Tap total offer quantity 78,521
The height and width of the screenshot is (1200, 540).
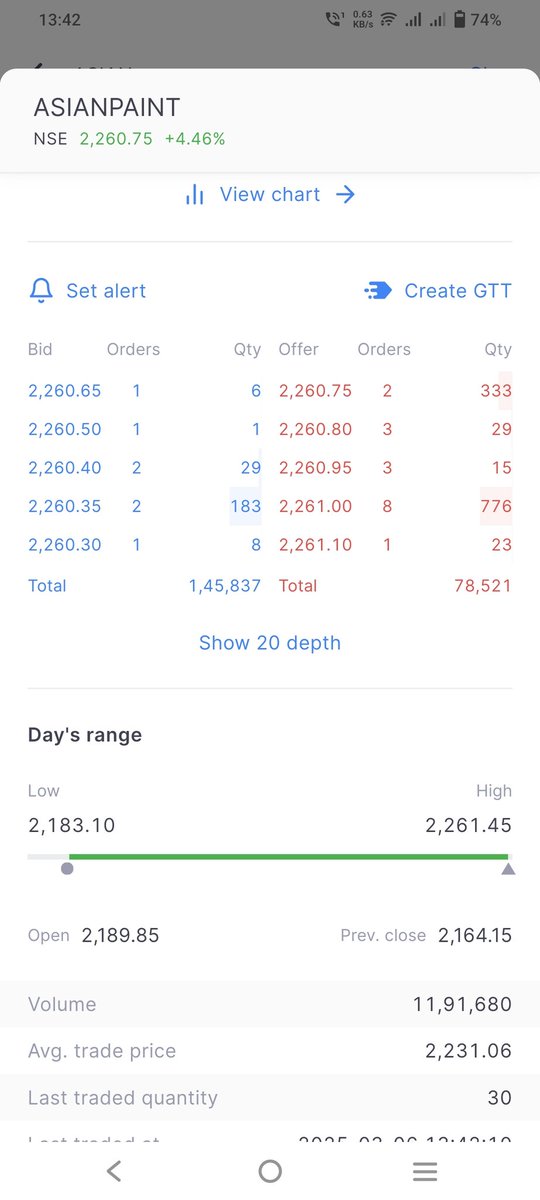click(483, 585)
